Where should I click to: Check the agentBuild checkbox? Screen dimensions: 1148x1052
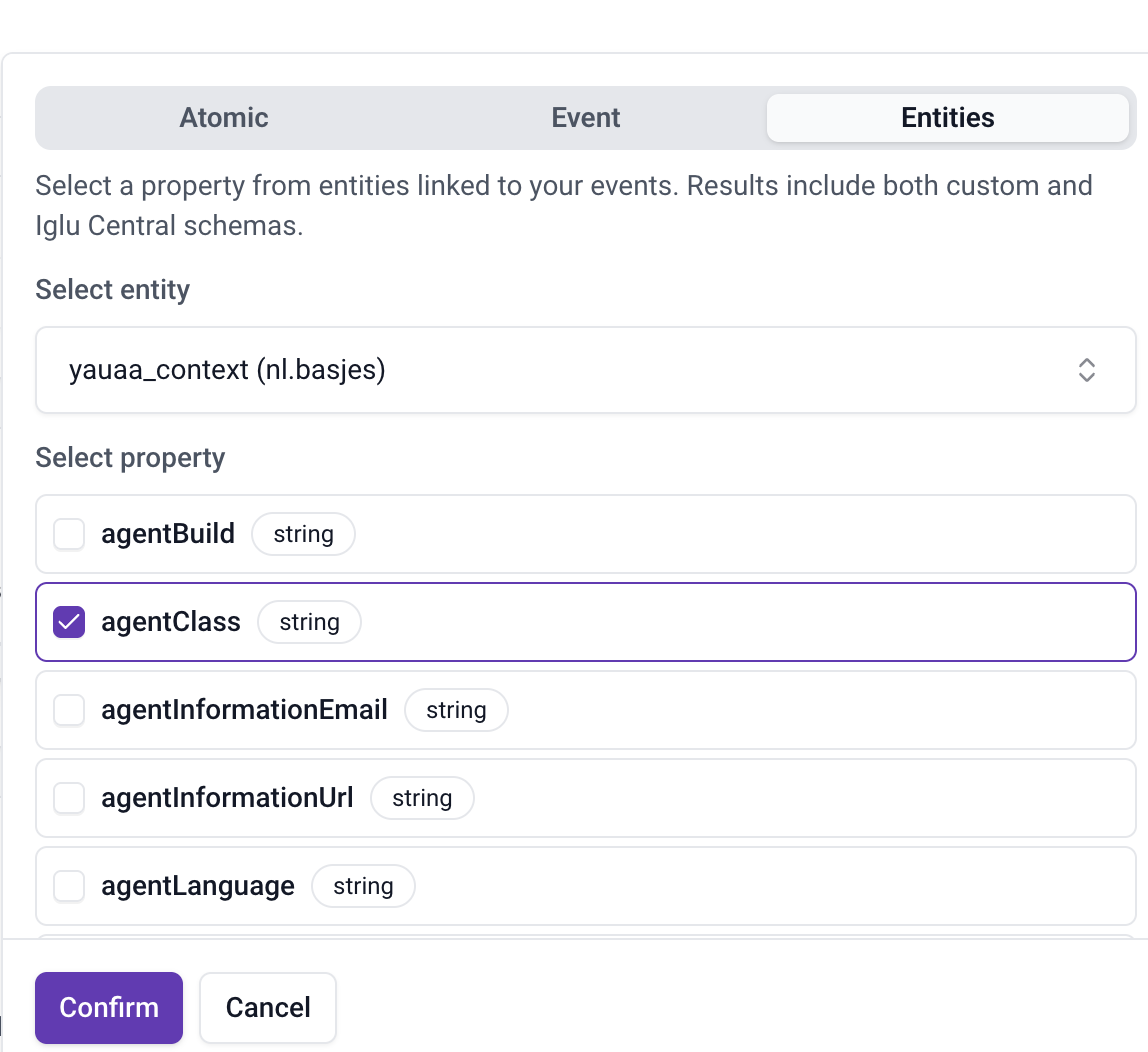click(69, 534)
